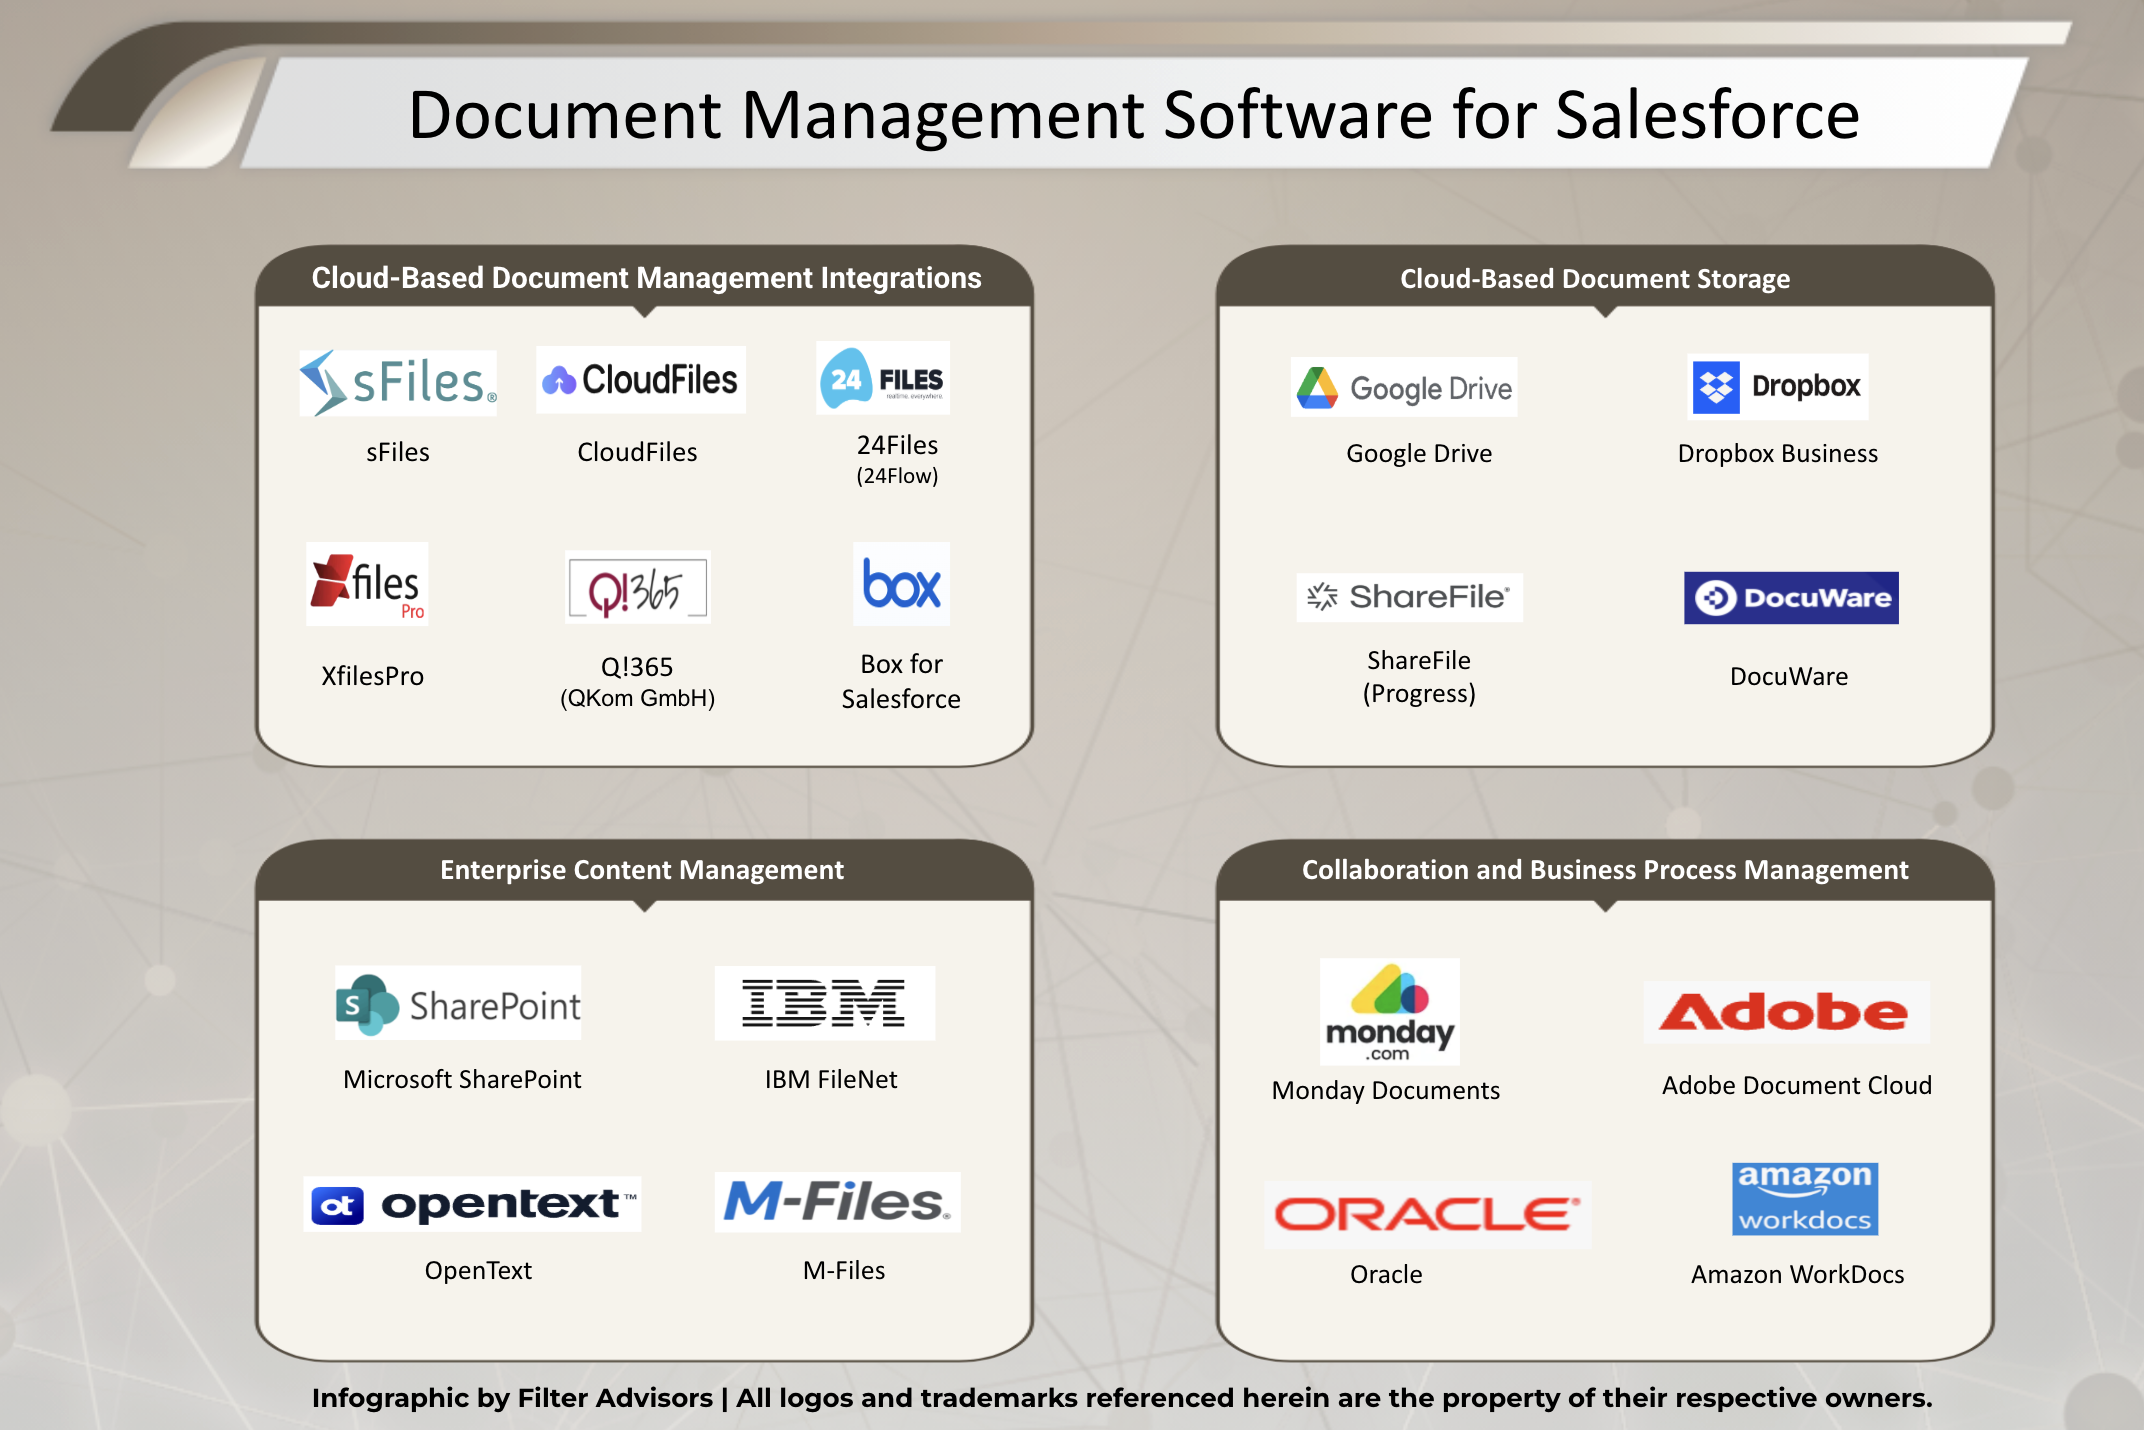
Task: Select the CloudFiles logo image
Action: tap(640, 380)
